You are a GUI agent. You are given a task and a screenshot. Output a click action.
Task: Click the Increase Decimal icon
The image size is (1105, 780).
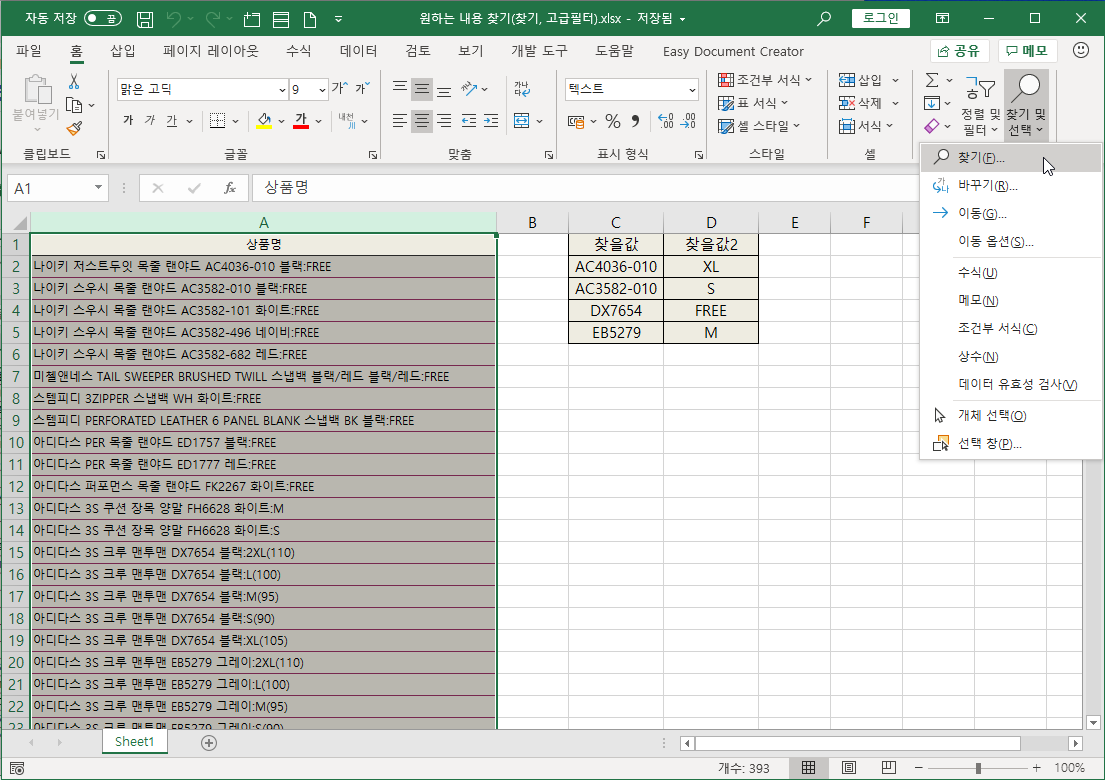pos(665,121)
